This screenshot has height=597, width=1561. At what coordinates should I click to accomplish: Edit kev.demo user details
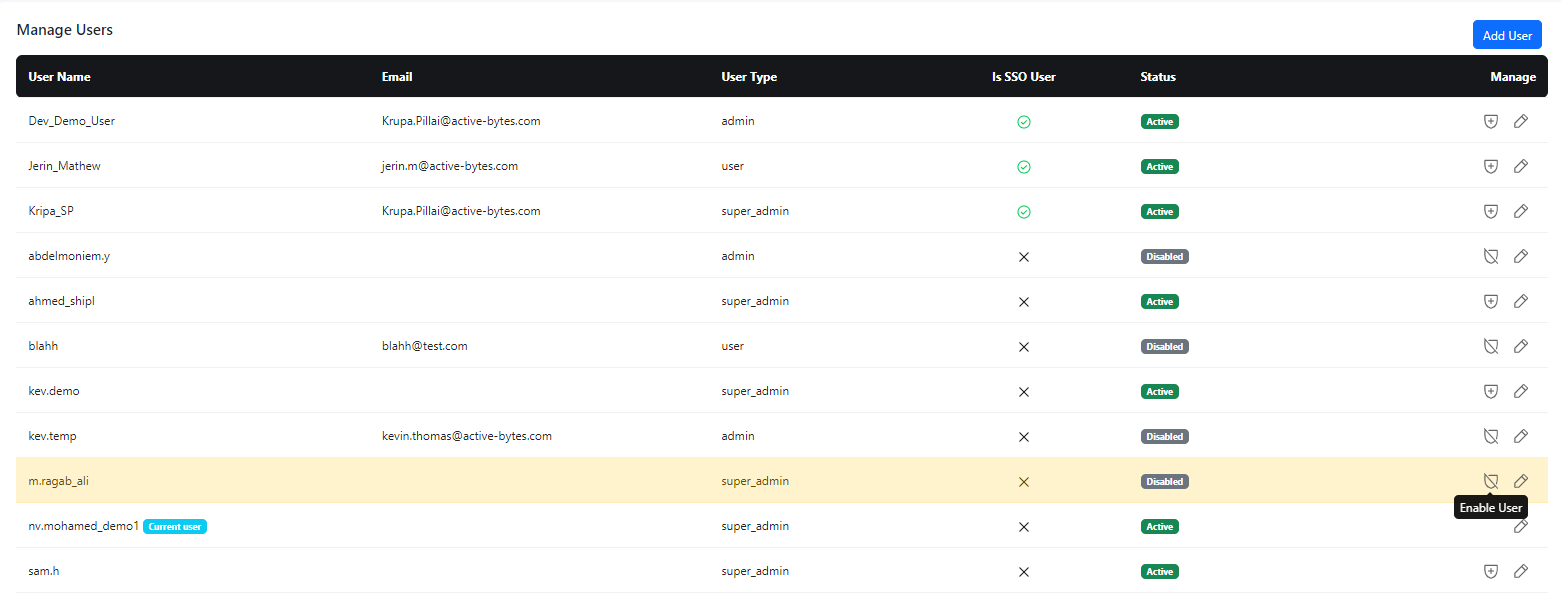tap(1520, 391)
